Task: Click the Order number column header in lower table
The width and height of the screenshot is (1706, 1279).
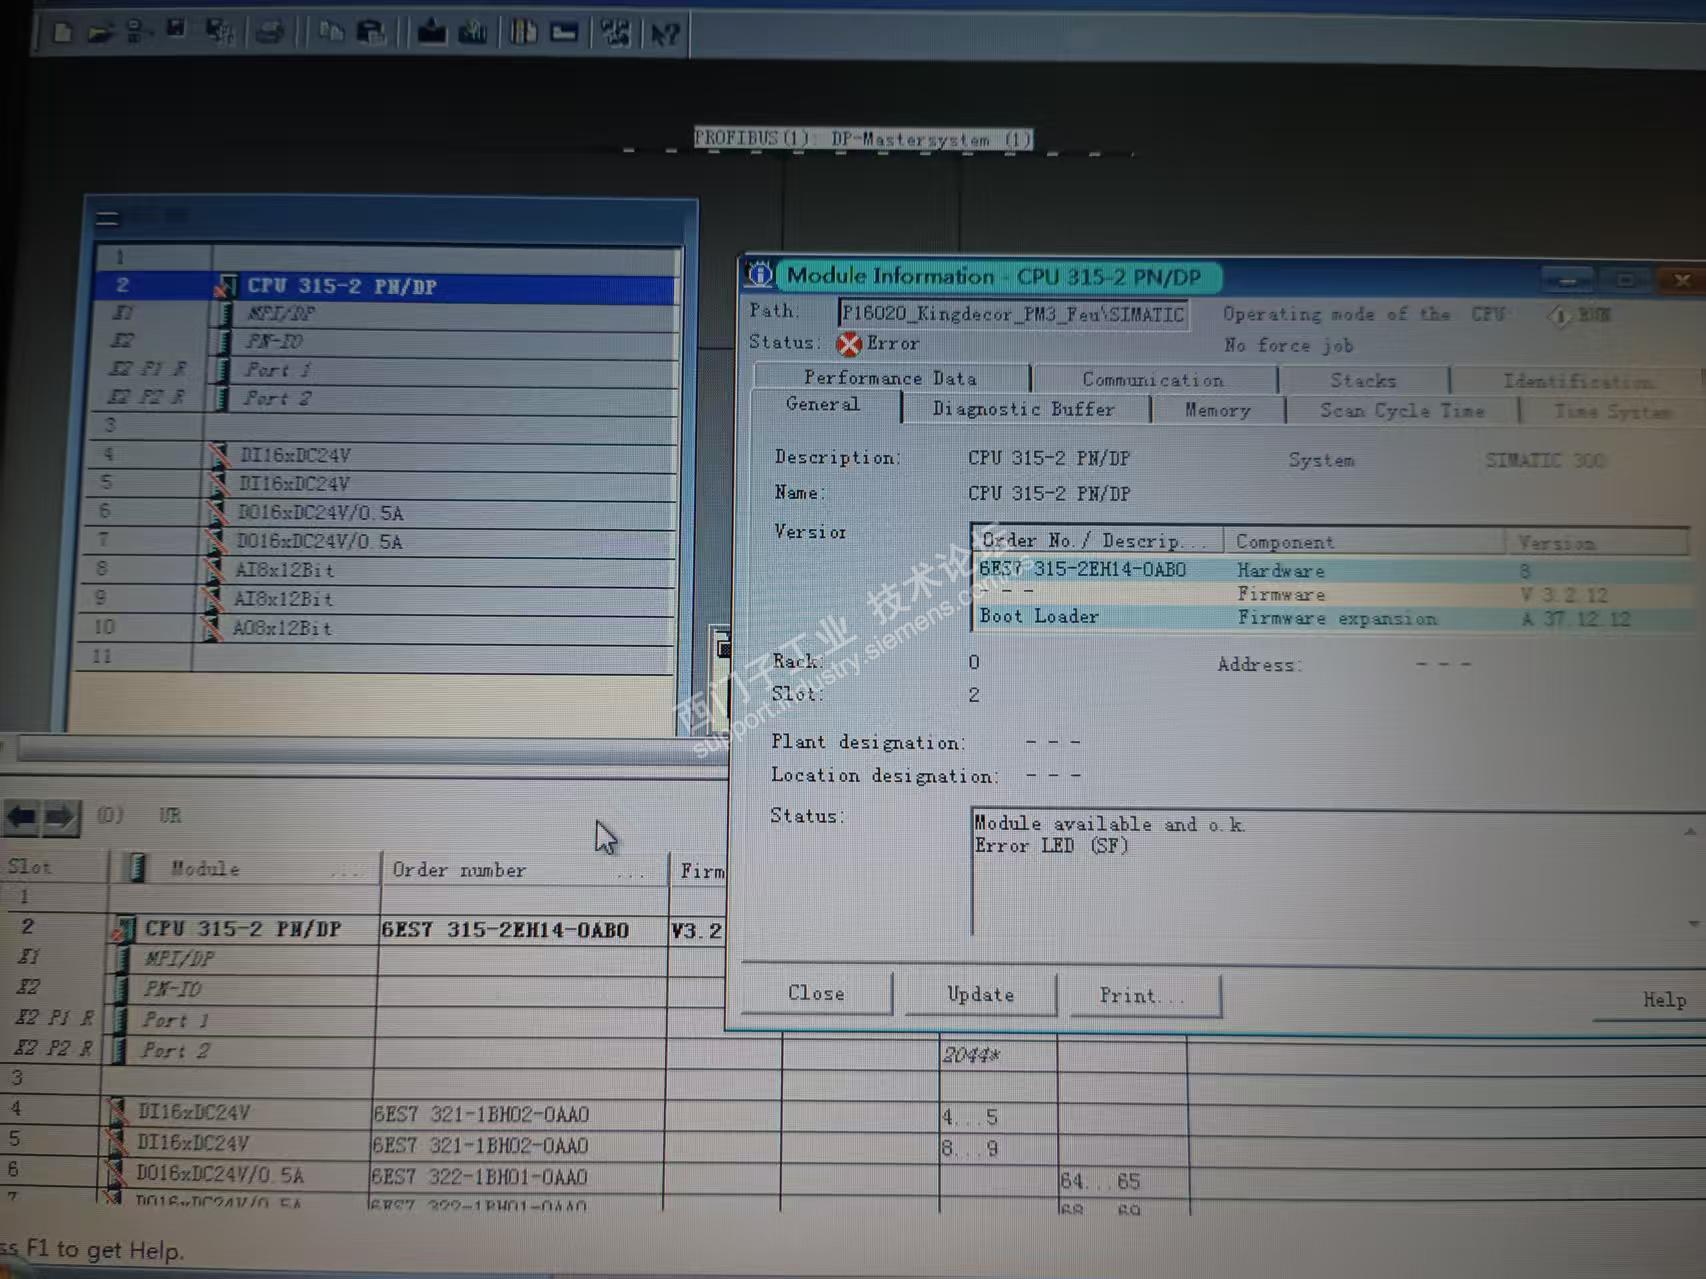Action: coord(523,870)
